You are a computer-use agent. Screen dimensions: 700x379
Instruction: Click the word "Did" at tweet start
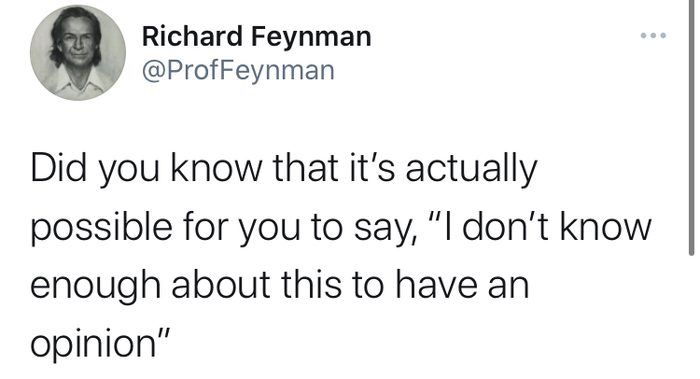58,167
